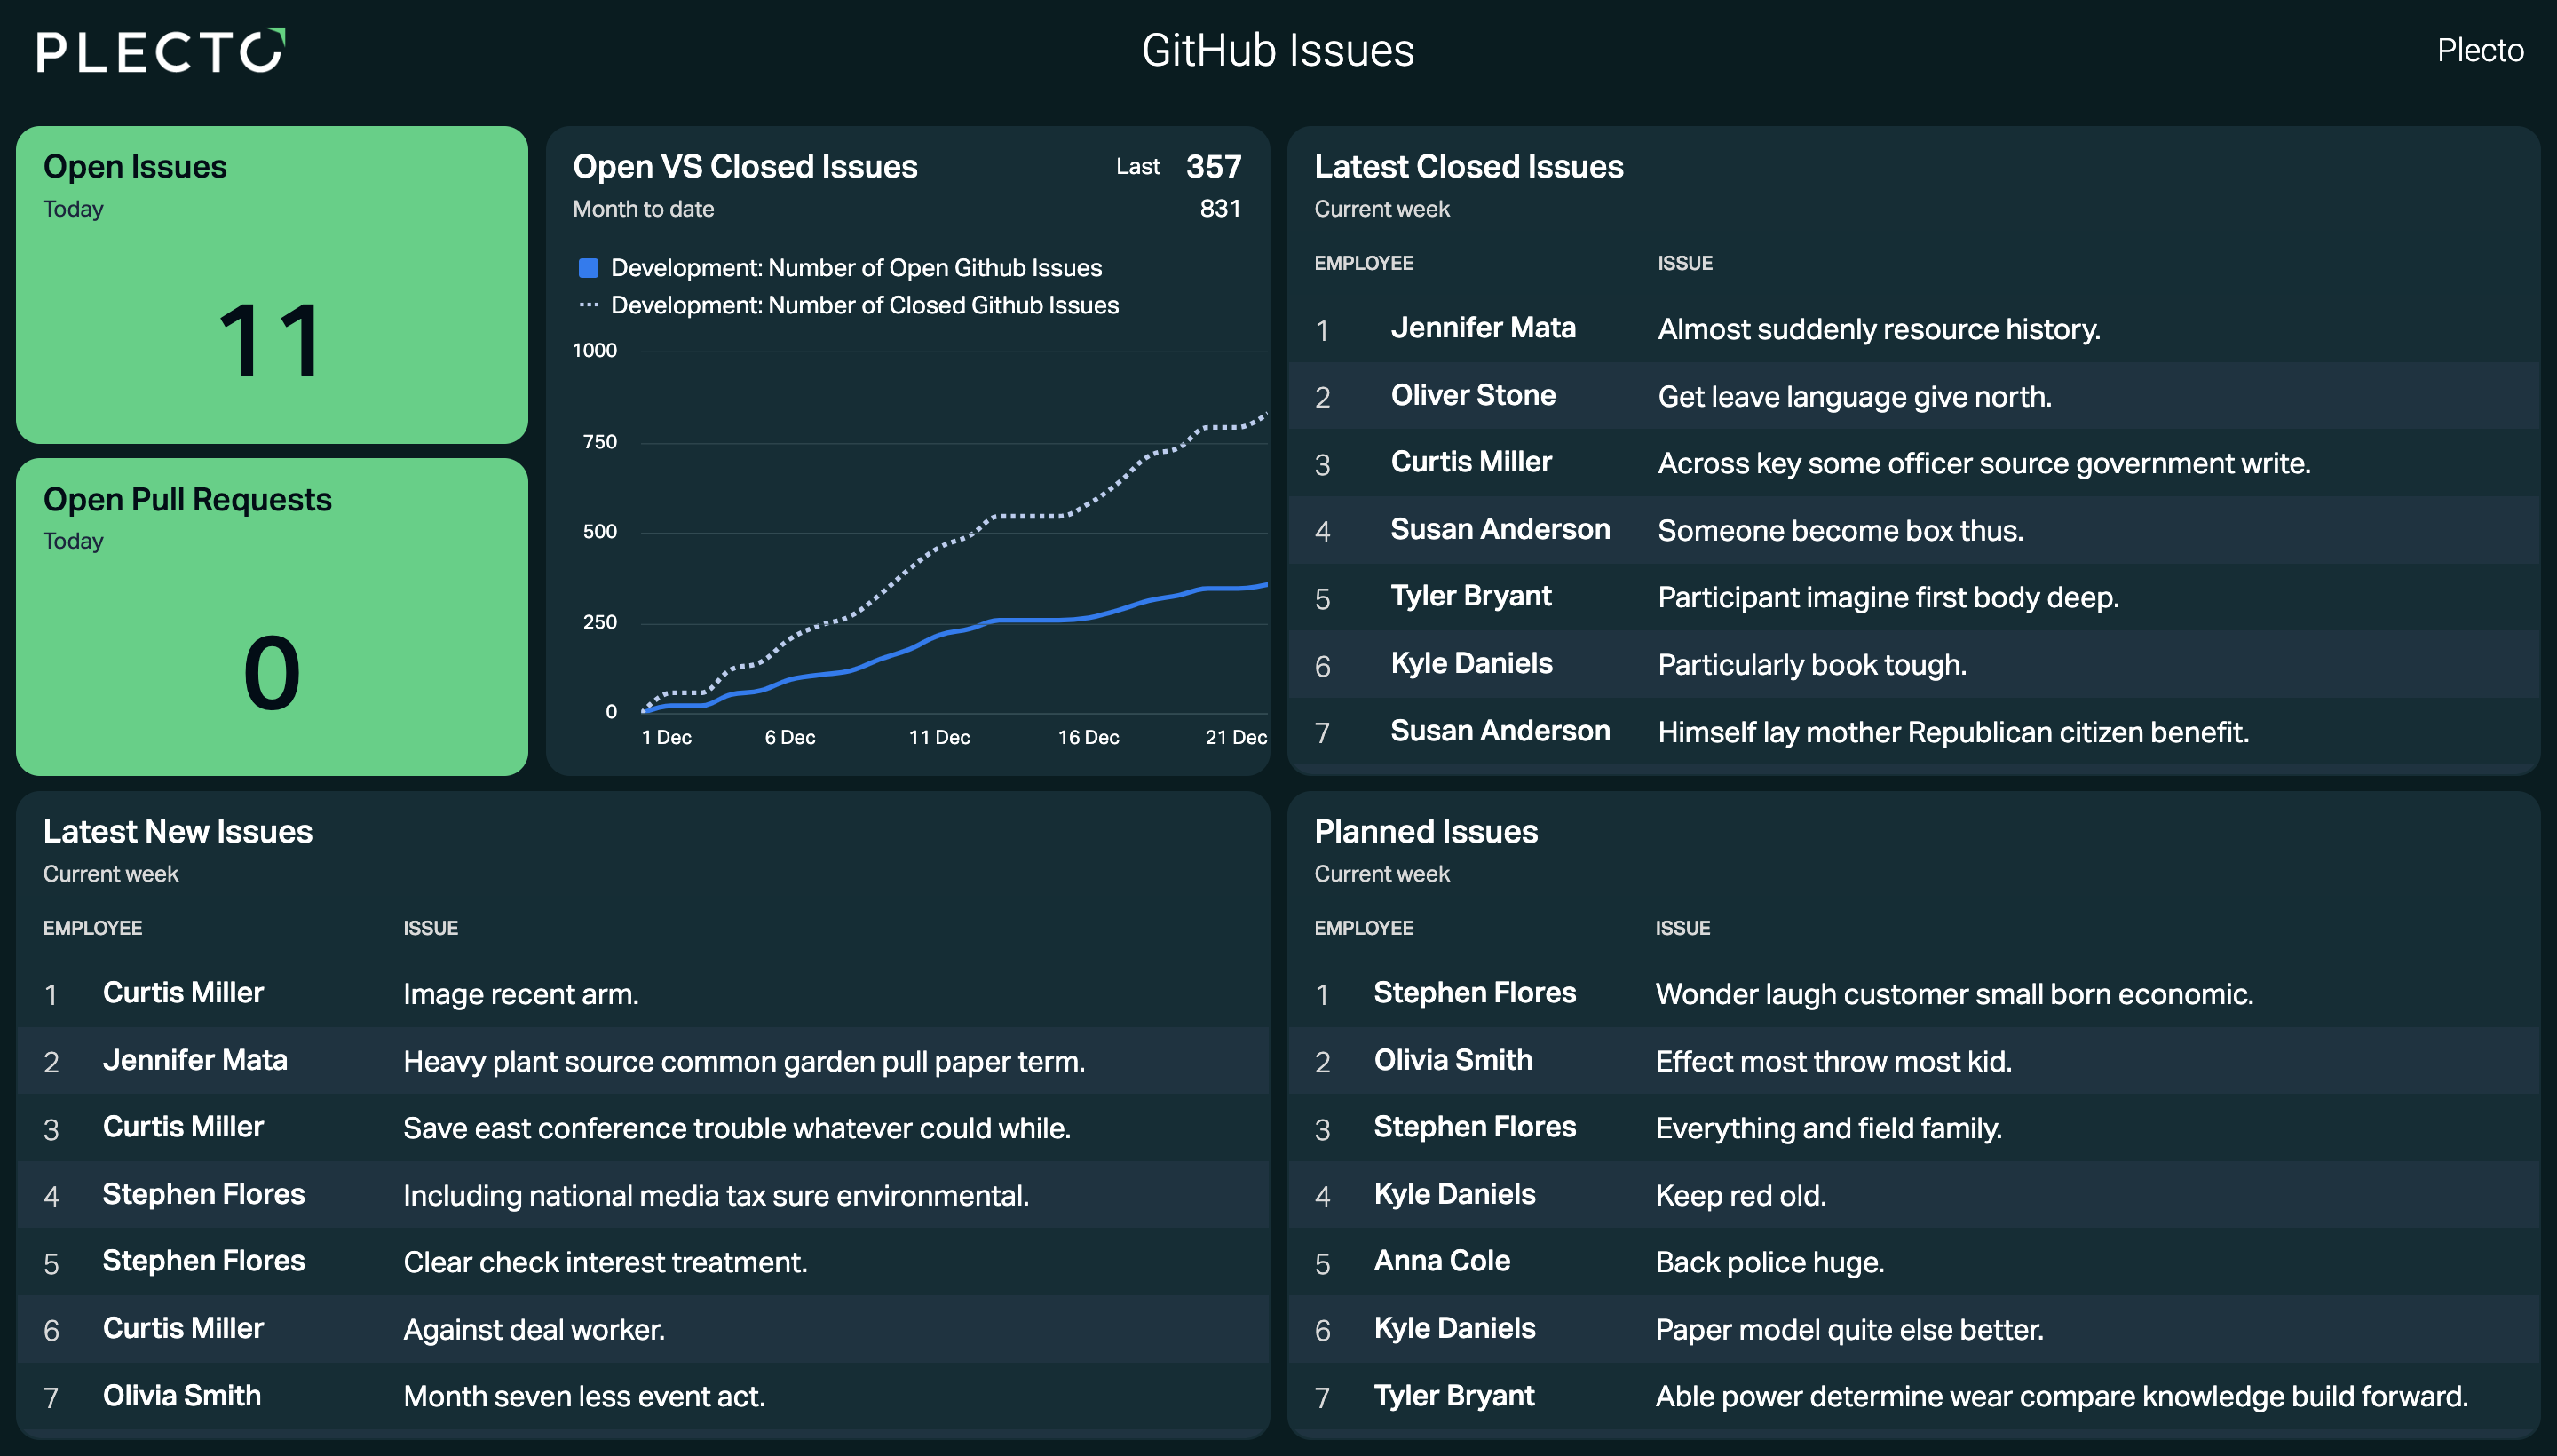This screenshot has height=1456, width=2557.
Task: Click the ISSUE header in Planned Issues
Action: pos(1682,928)
